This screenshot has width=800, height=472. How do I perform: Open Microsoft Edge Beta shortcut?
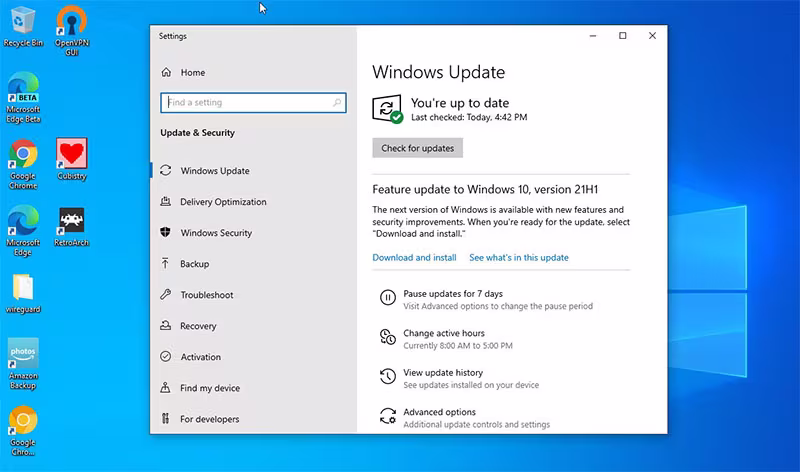23,97
